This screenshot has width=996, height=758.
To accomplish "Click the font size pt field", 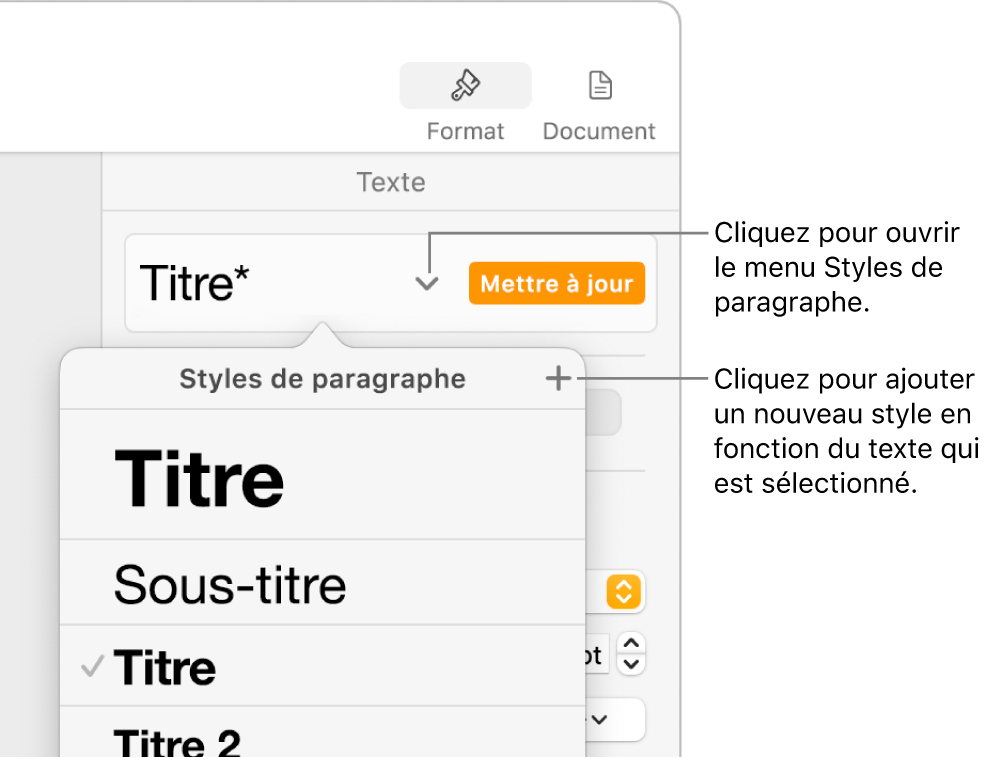I will click(x=596, y=655).
